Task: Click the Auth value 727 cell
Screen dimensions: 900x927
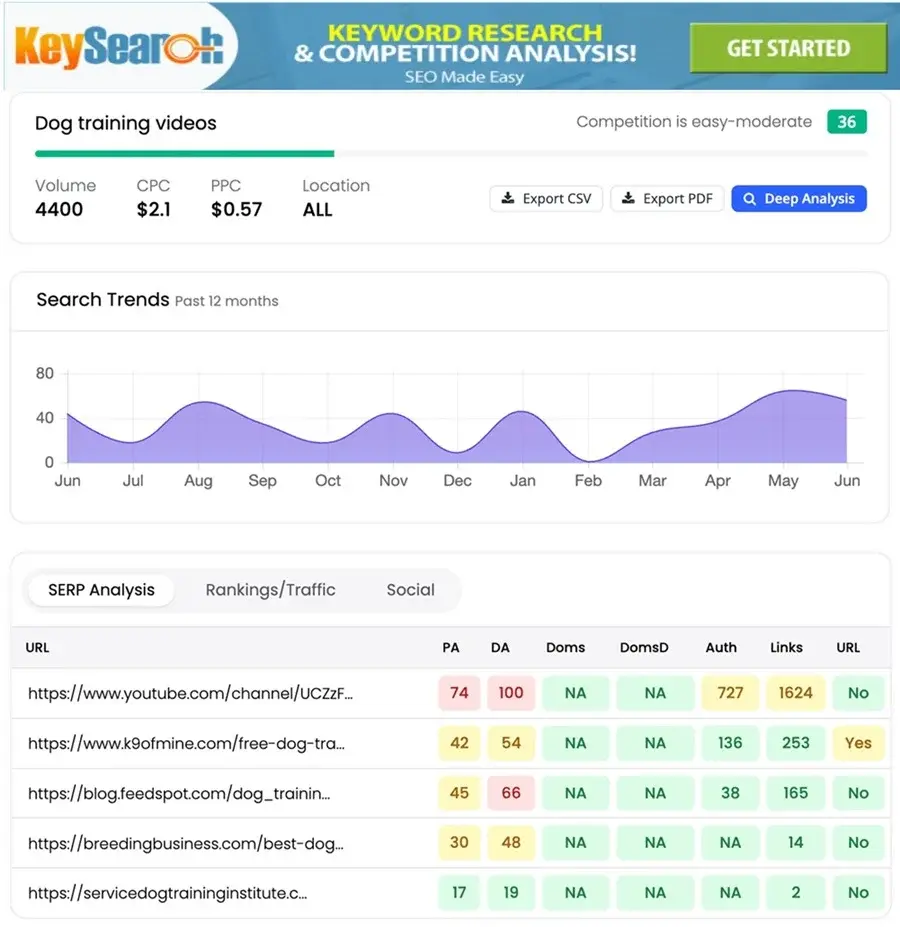Action: pos(730,693)
